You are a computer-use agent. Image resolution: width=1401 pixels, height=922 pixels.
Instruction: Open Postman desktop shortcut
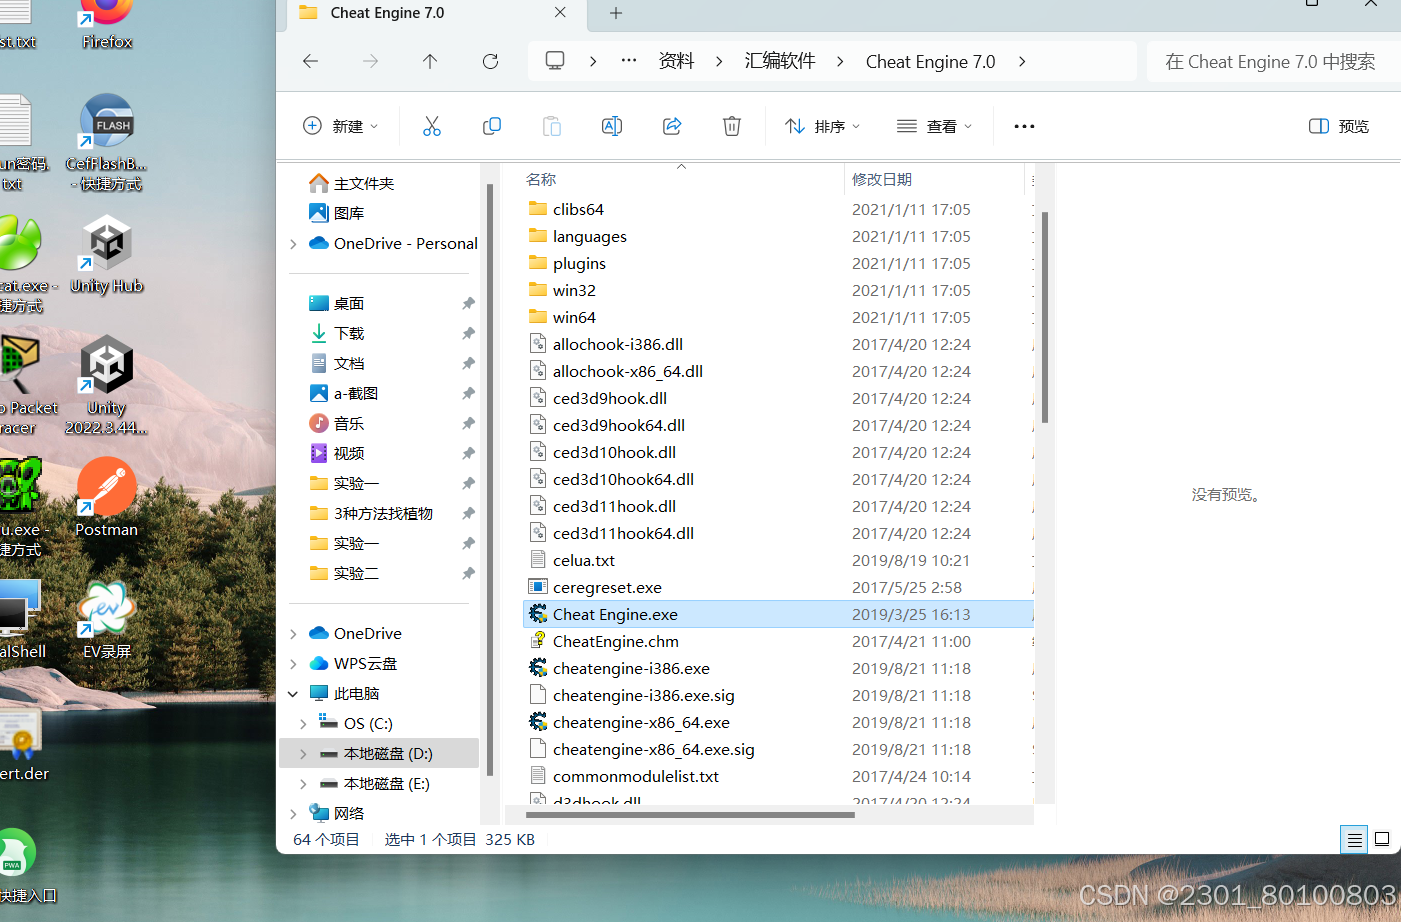pos(107,498)
